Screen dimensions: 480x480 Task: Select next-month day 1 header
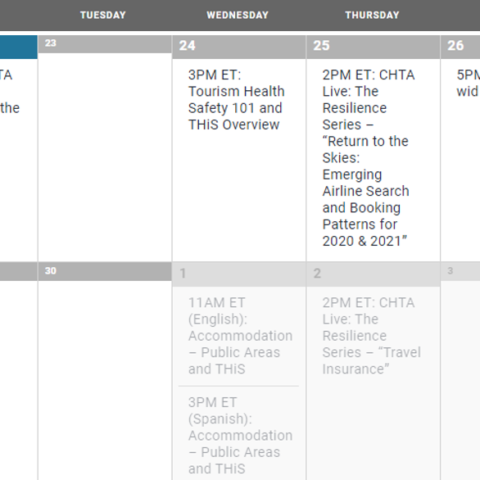tap(239, 274)
